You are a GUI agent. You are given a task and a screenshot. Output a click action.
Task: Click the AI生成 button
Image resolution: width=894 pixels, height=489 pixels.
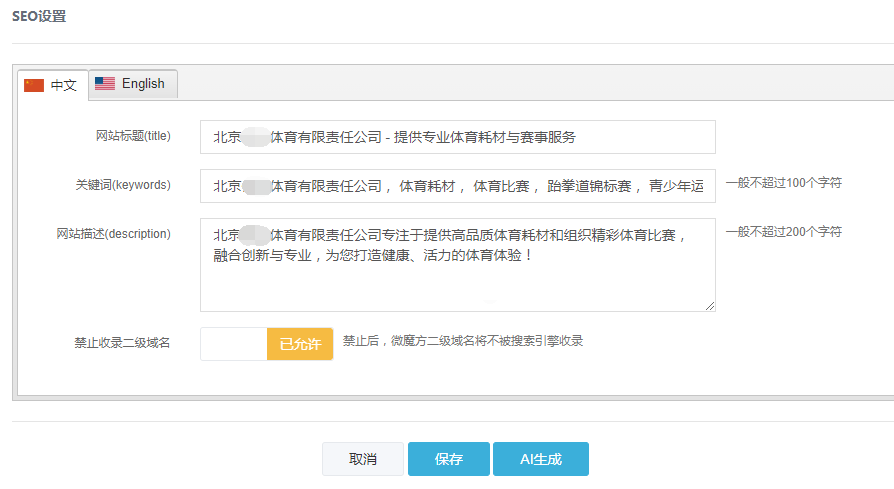click(541, 459)
